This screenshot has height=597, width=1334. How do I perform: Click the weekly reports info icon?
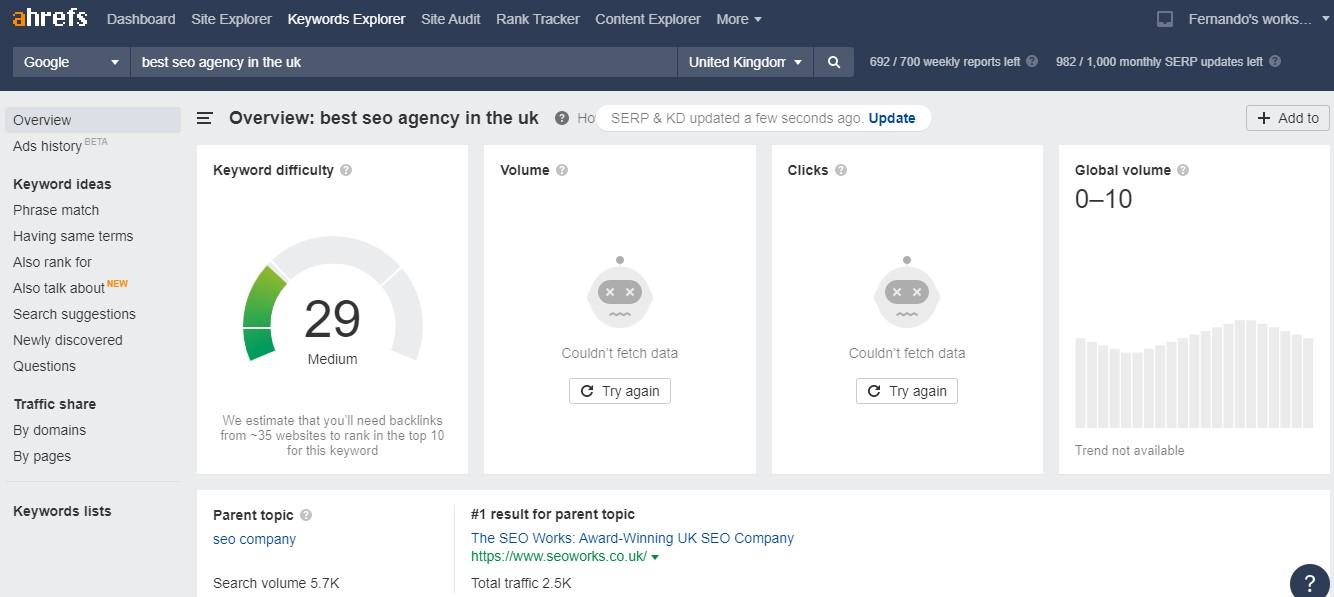click(x=1032, y=62)
